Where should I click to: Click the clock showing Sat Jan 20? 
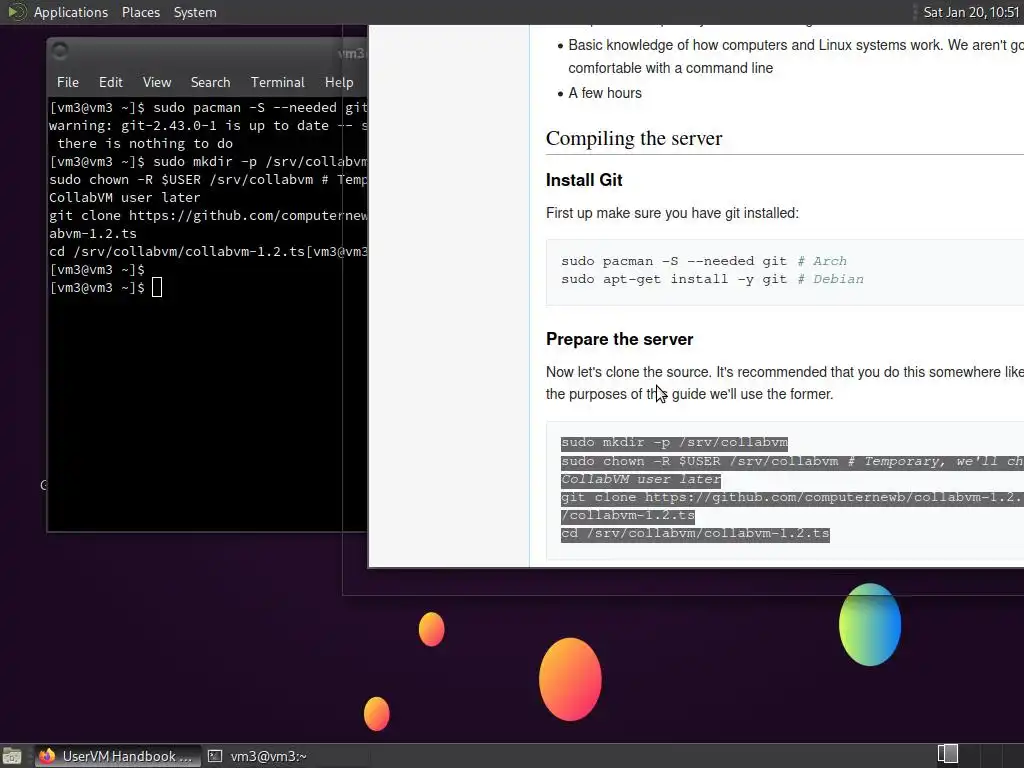point(971,12)
